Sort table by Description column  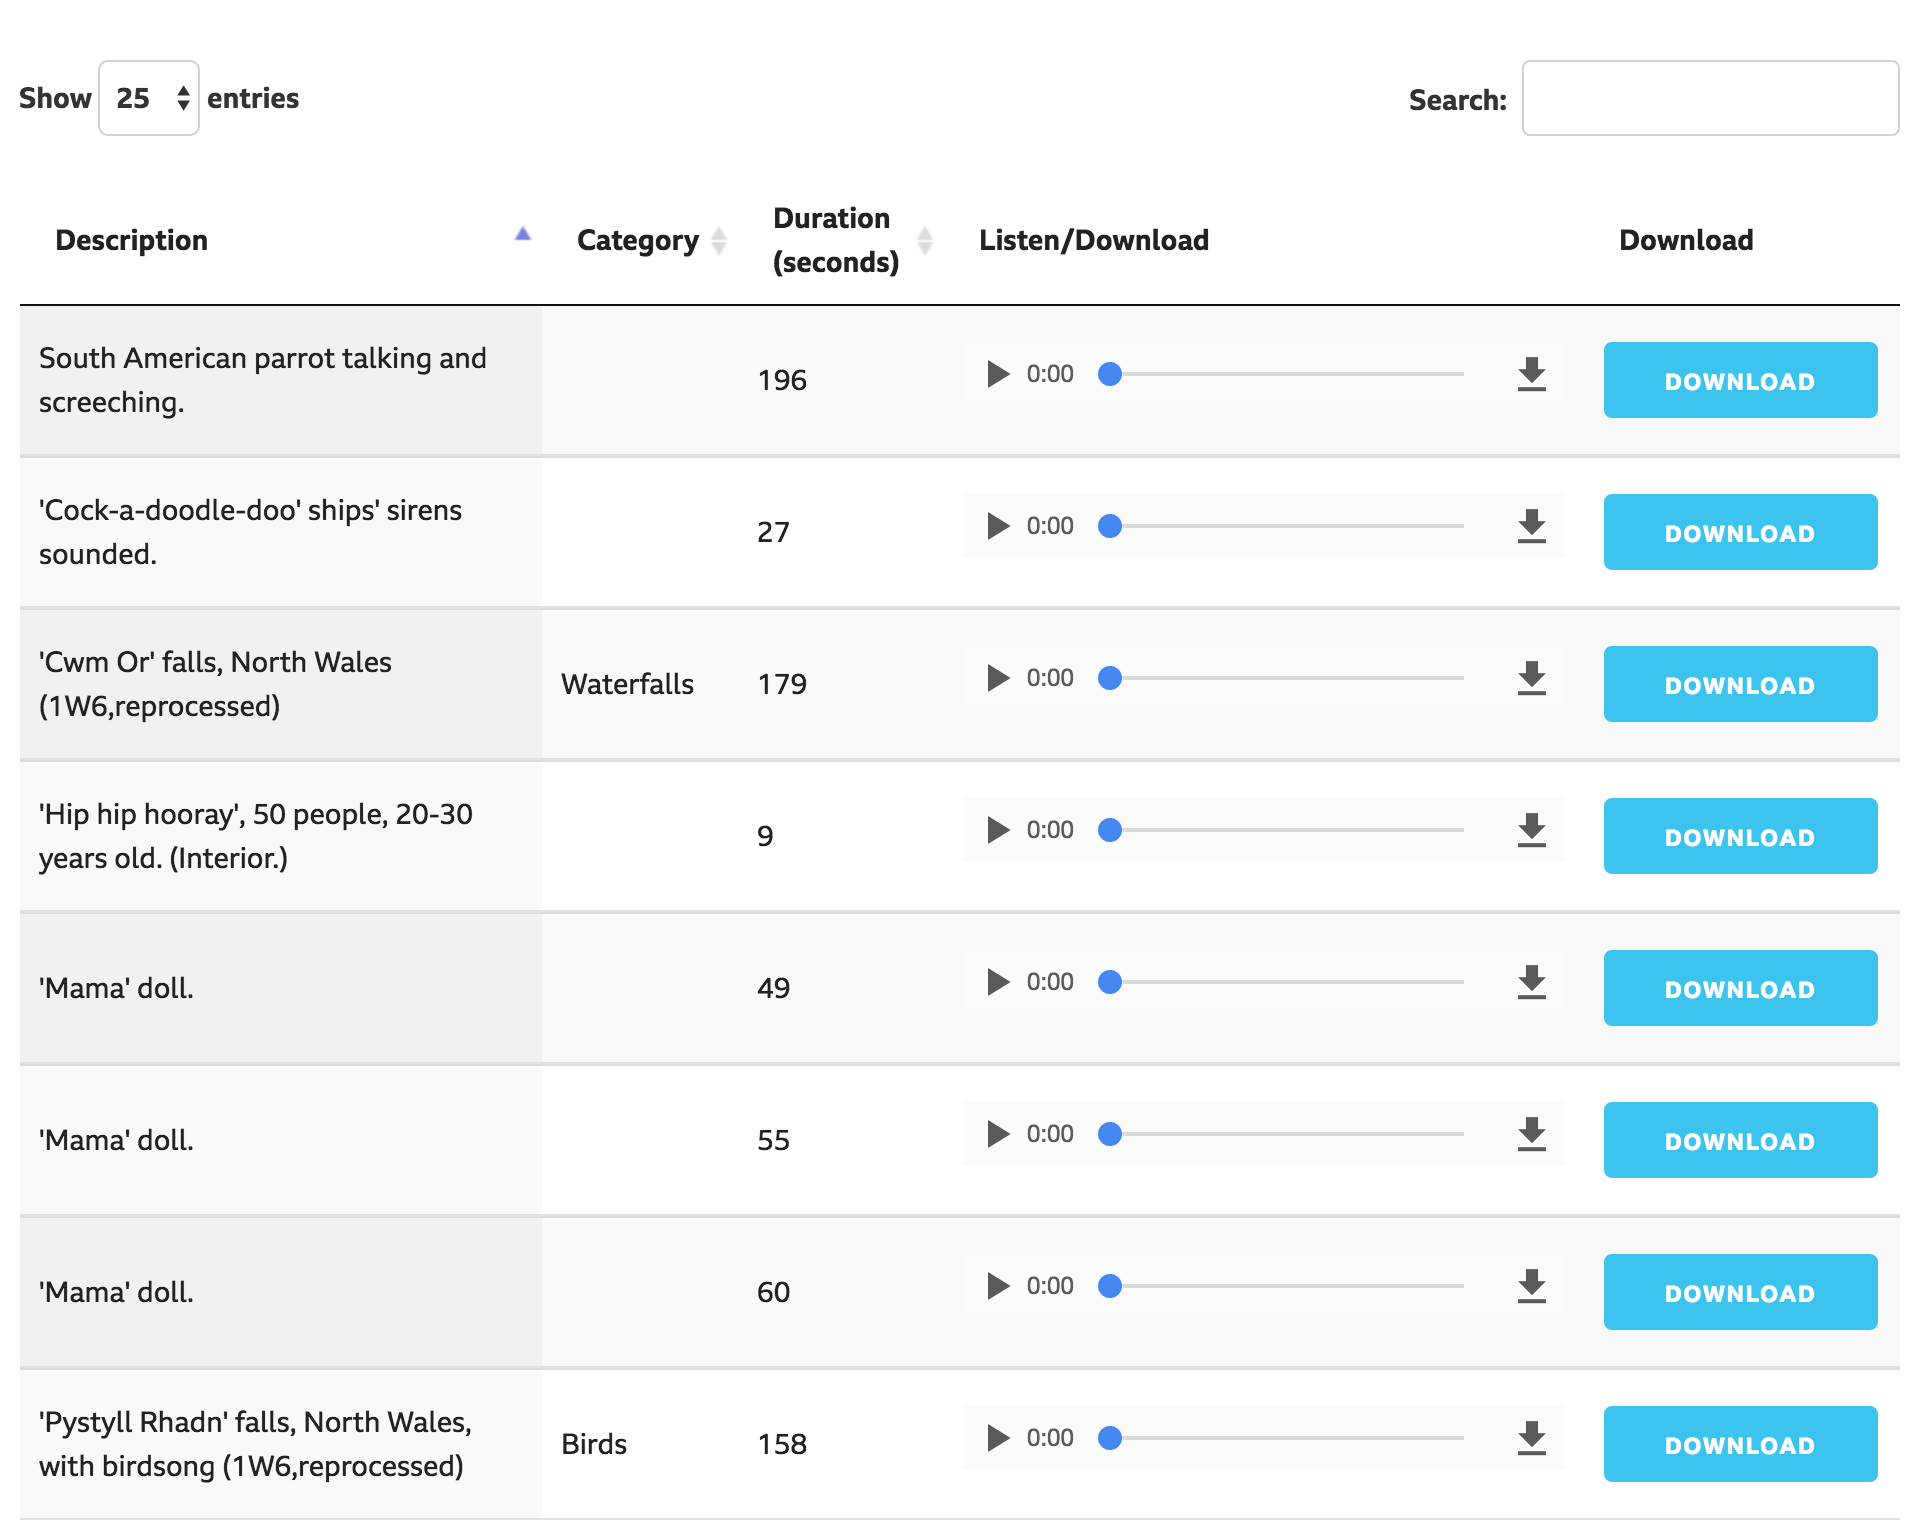point(131,240)
